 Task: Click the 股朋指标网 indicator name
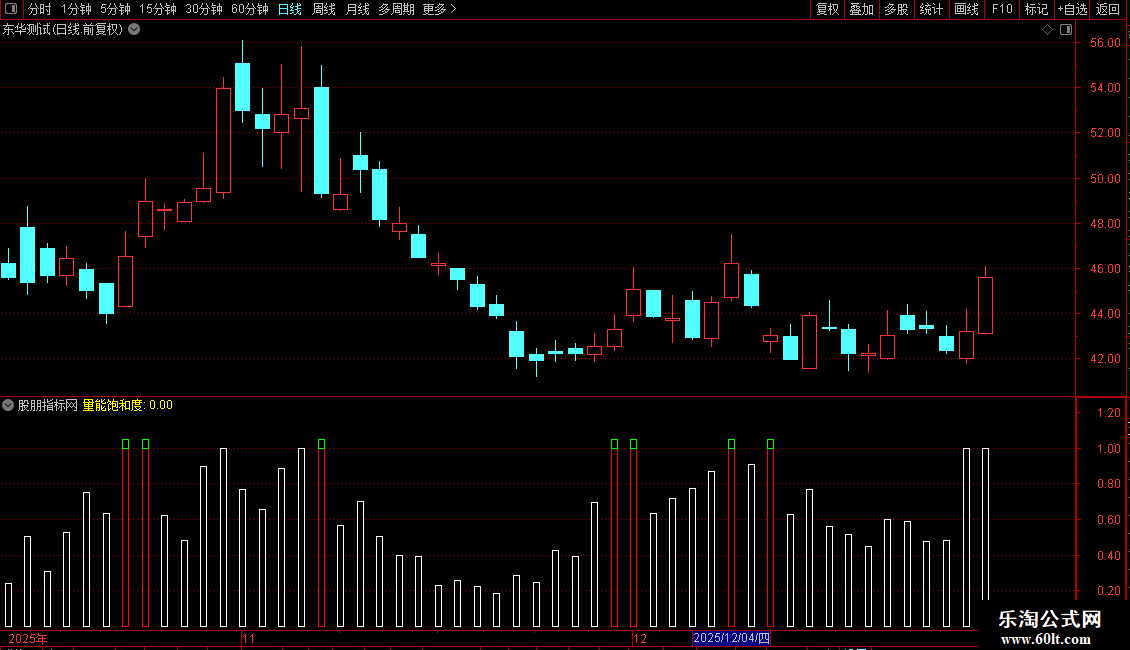[48, 405]
